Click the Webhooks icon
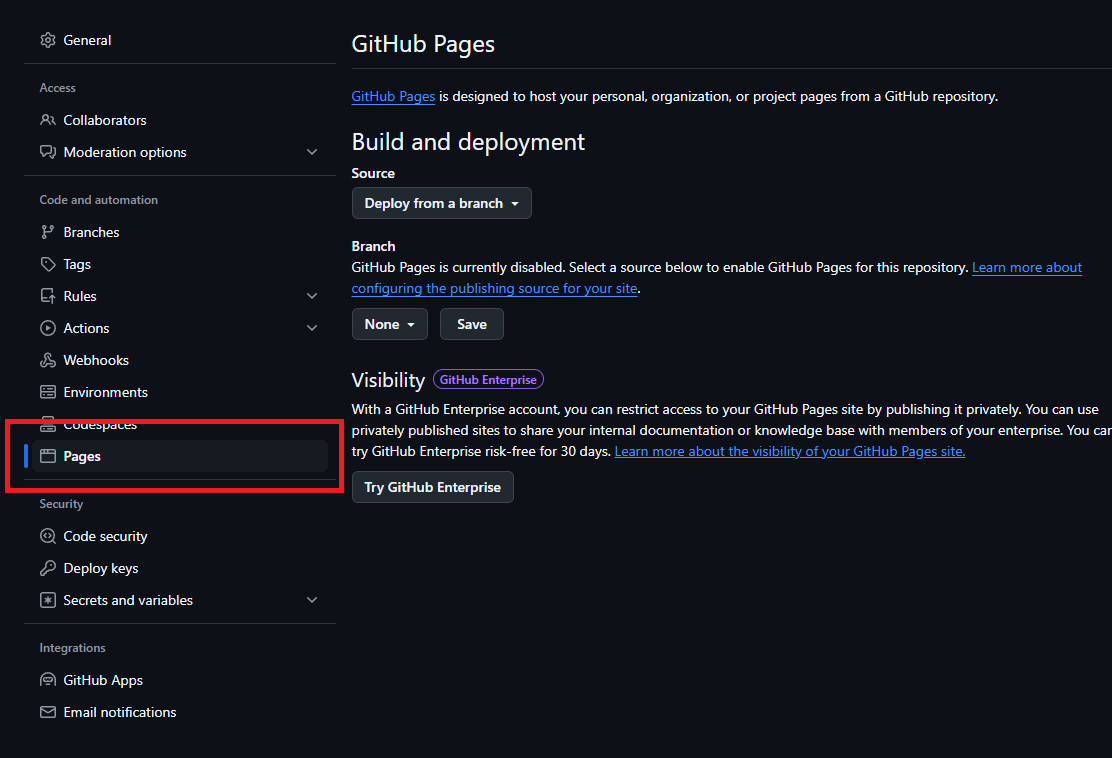The image size is (1112, 758). (x=48, y=360)
